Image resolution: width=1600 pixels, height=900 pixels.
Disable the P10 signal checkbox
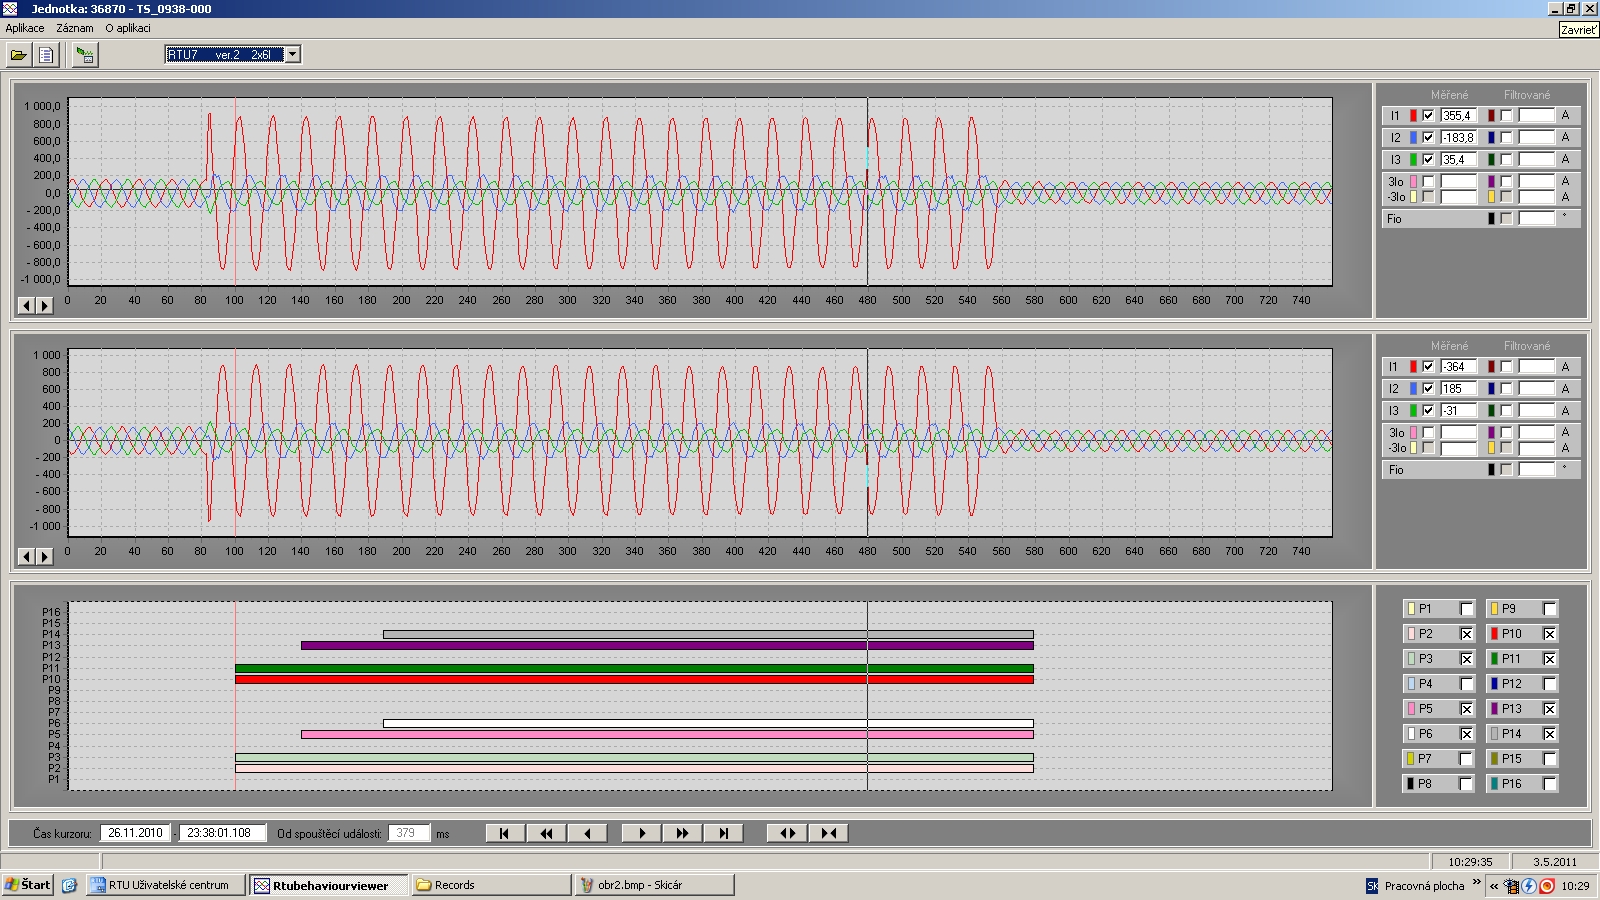(x=1549, y=634)
